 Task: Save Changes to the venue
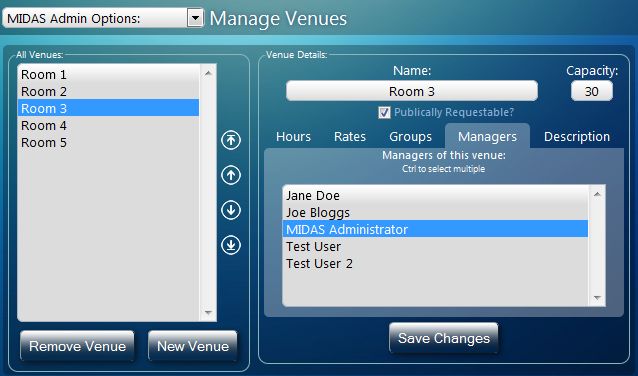(444, 338)
